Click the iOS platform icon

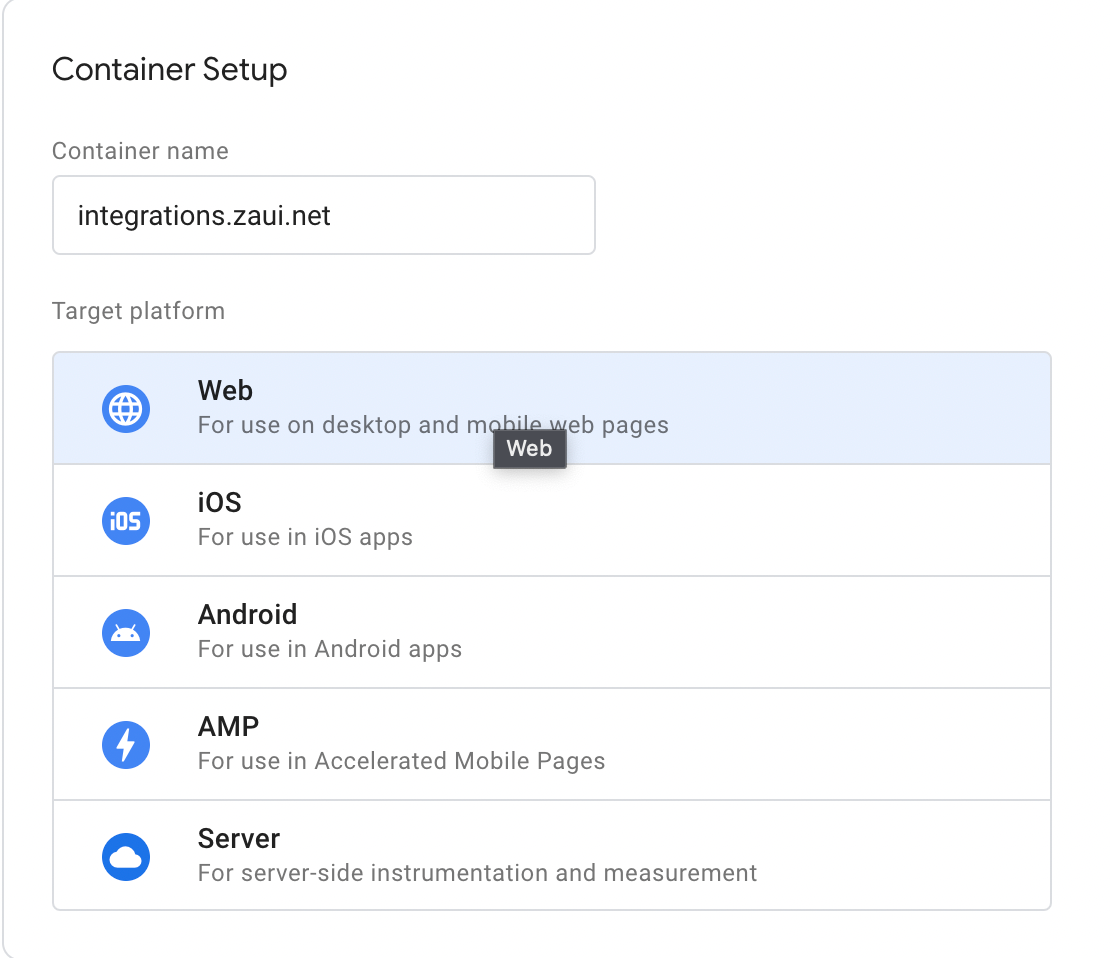[126, 520]
